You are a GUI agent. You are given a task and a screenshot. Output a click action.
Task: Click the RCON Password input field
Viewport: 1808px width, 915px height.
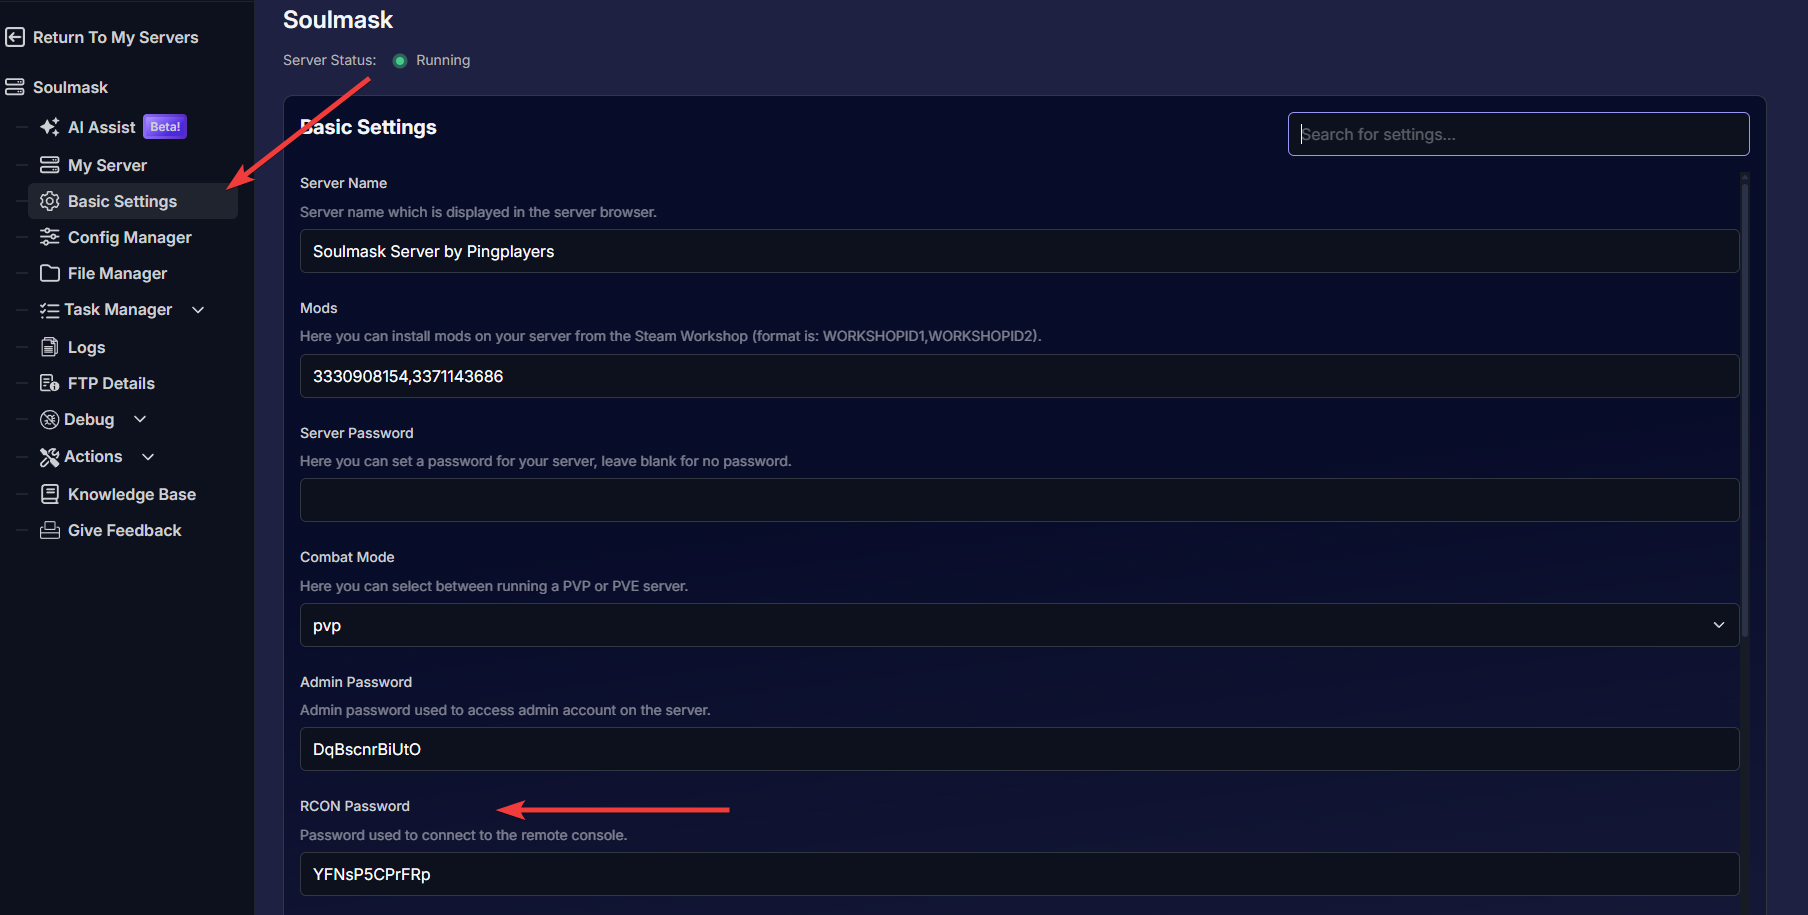click(x=1019, y=874)
